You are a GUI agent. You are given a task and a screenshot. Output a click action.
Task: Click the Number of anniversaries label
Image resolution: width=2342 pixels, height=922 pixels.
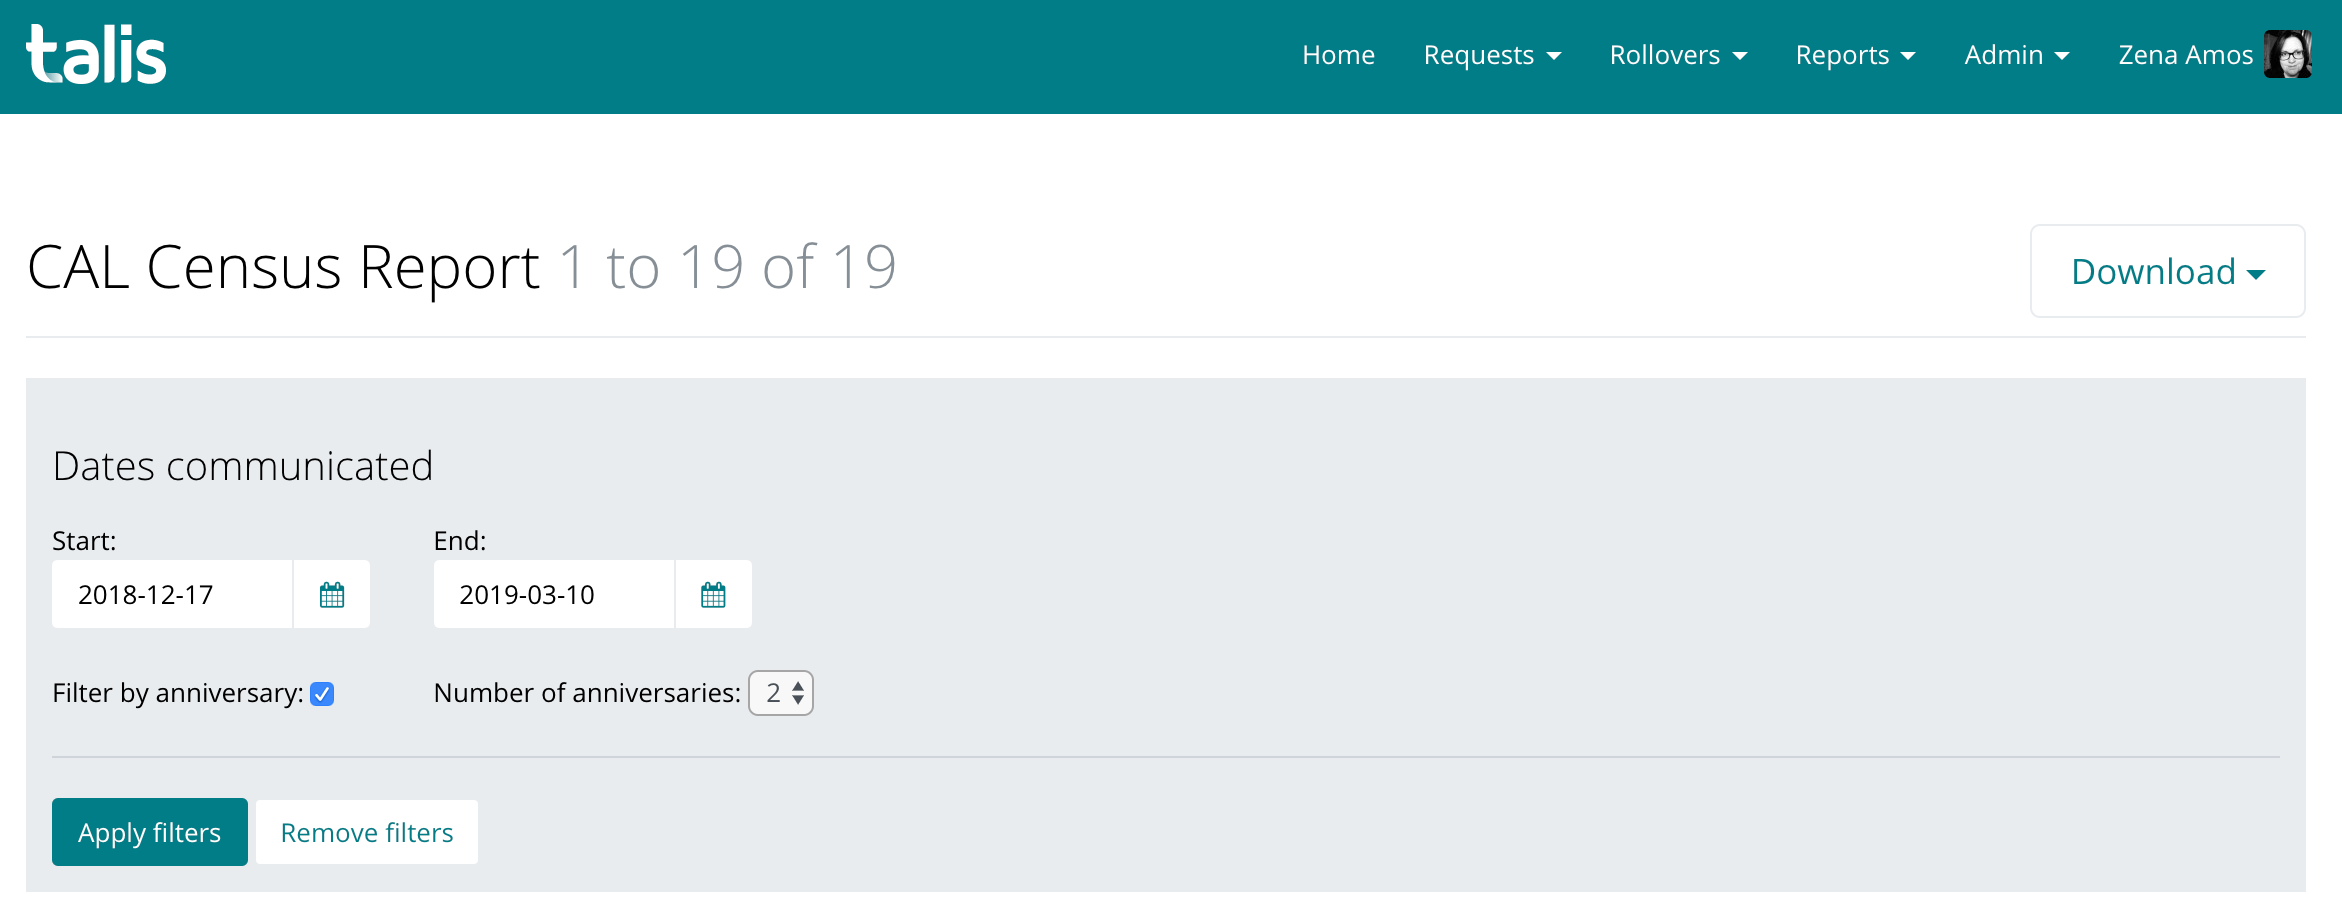(x=587, y=693)
